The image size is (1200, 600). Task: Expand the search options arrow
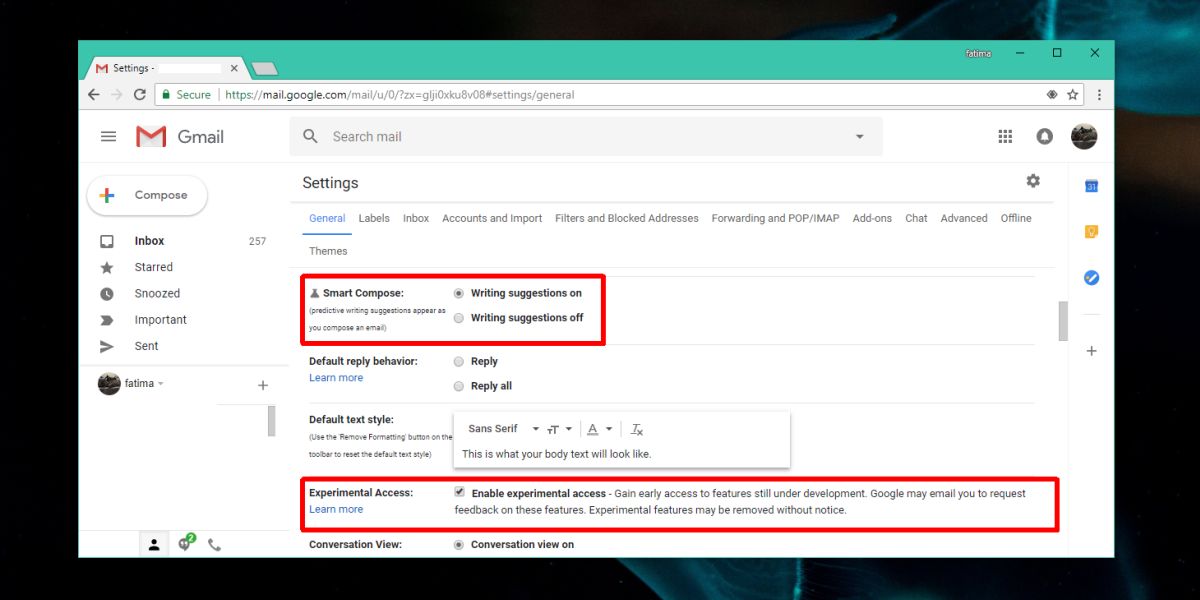point(859,137)
